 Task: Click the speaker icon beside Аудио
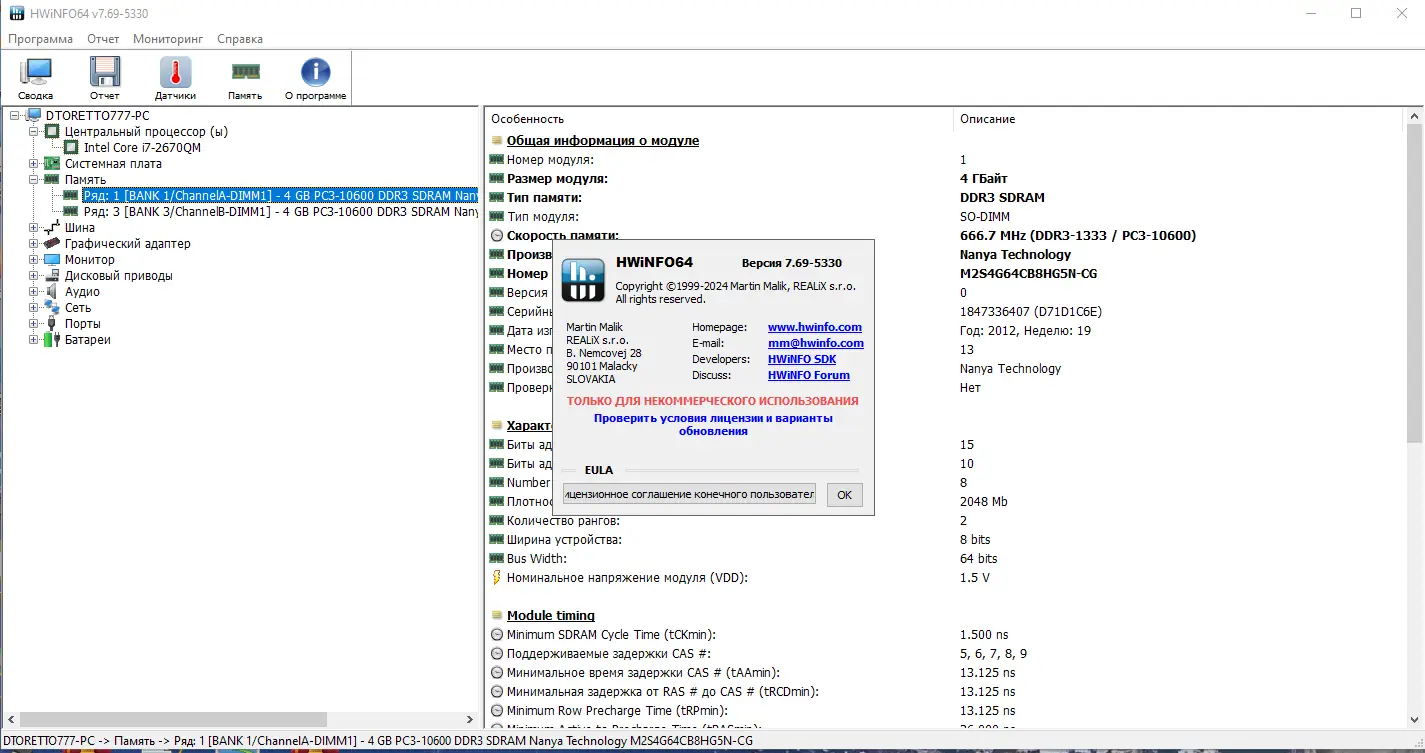coord(53,292)
